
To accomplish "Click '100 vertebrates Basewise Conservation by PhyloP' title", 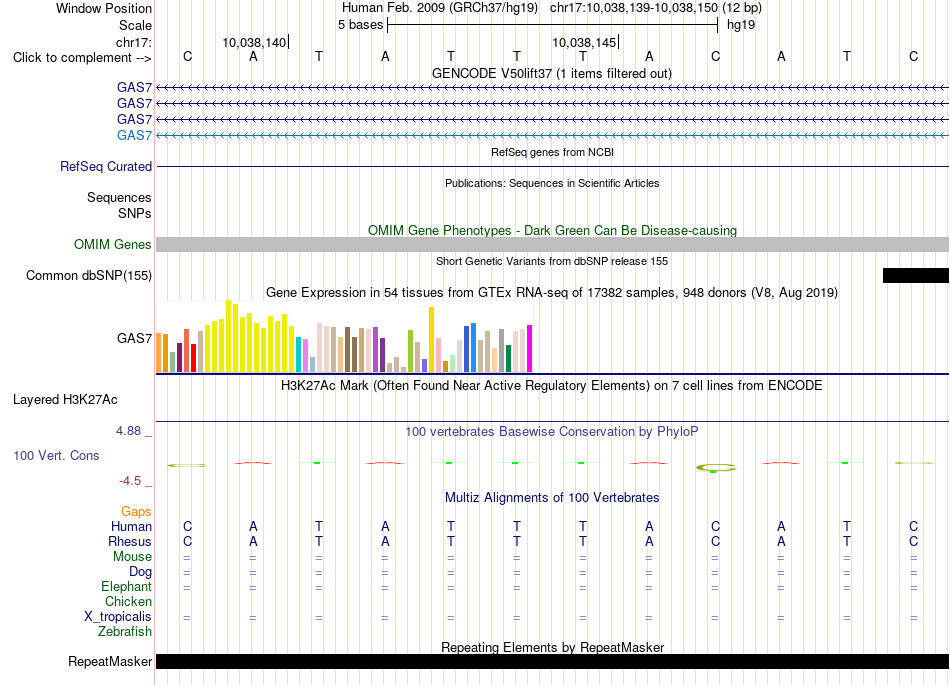I will [x=552, y=431].
